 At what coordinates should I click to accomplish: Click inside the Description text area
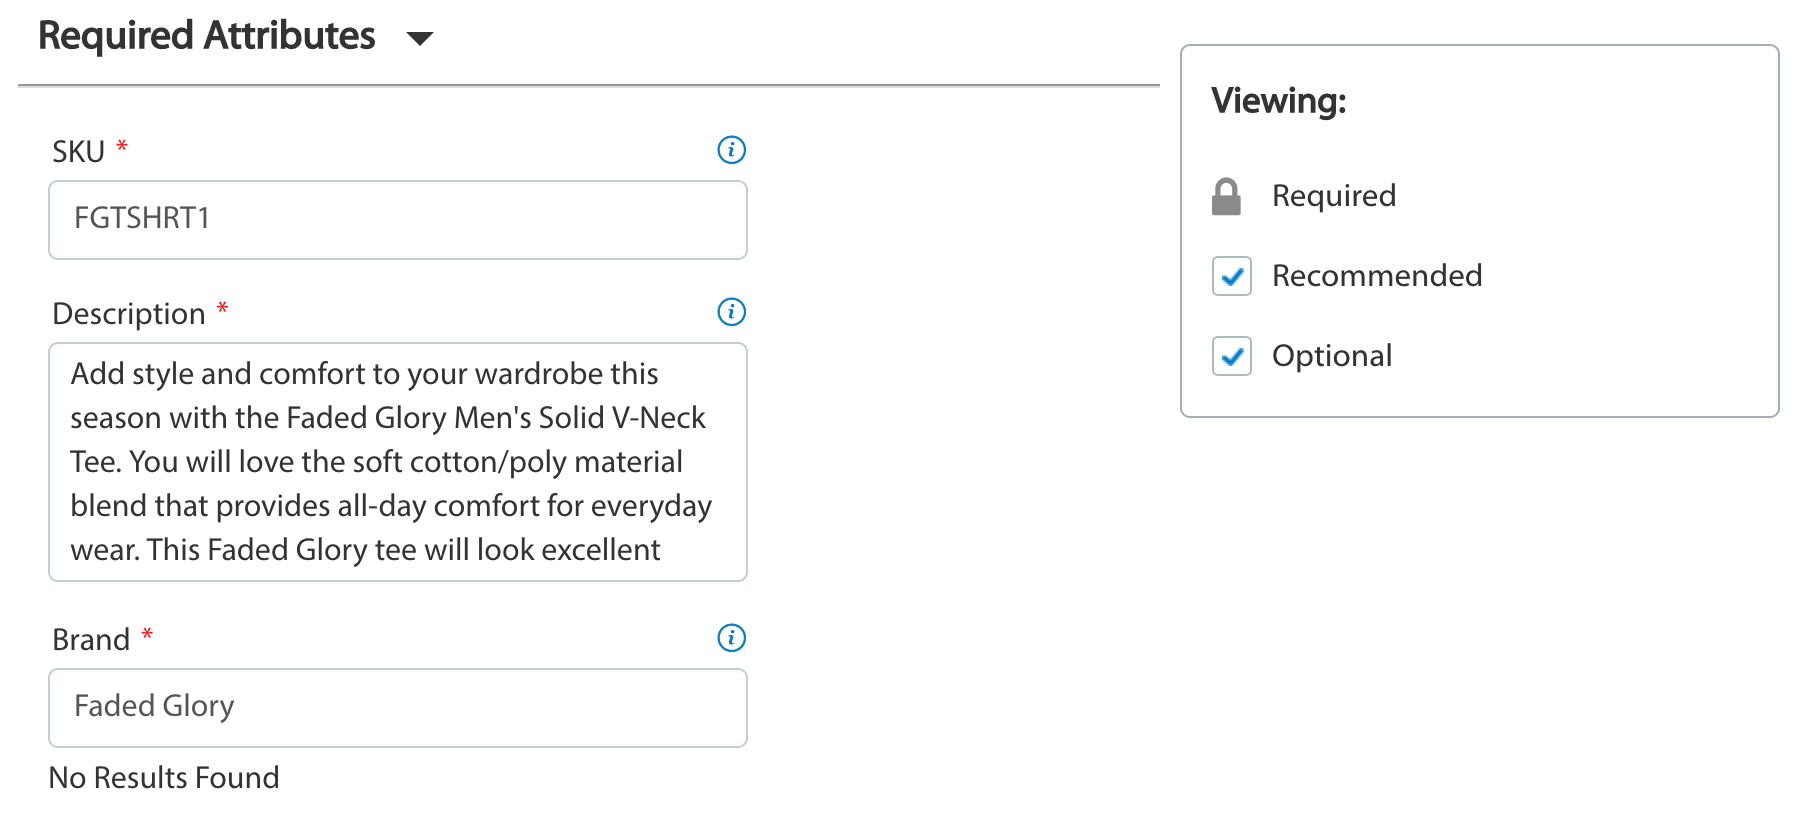click(x=398, y=462)
